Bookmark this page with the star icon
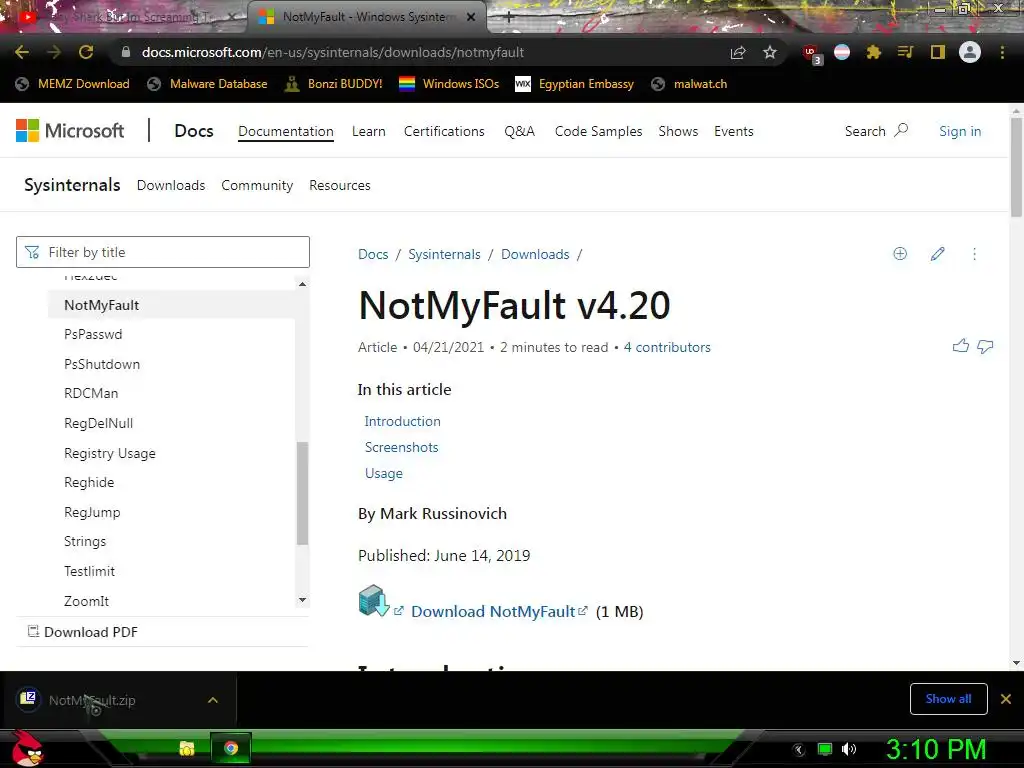 pyautogui.click(x=770, y=52)
